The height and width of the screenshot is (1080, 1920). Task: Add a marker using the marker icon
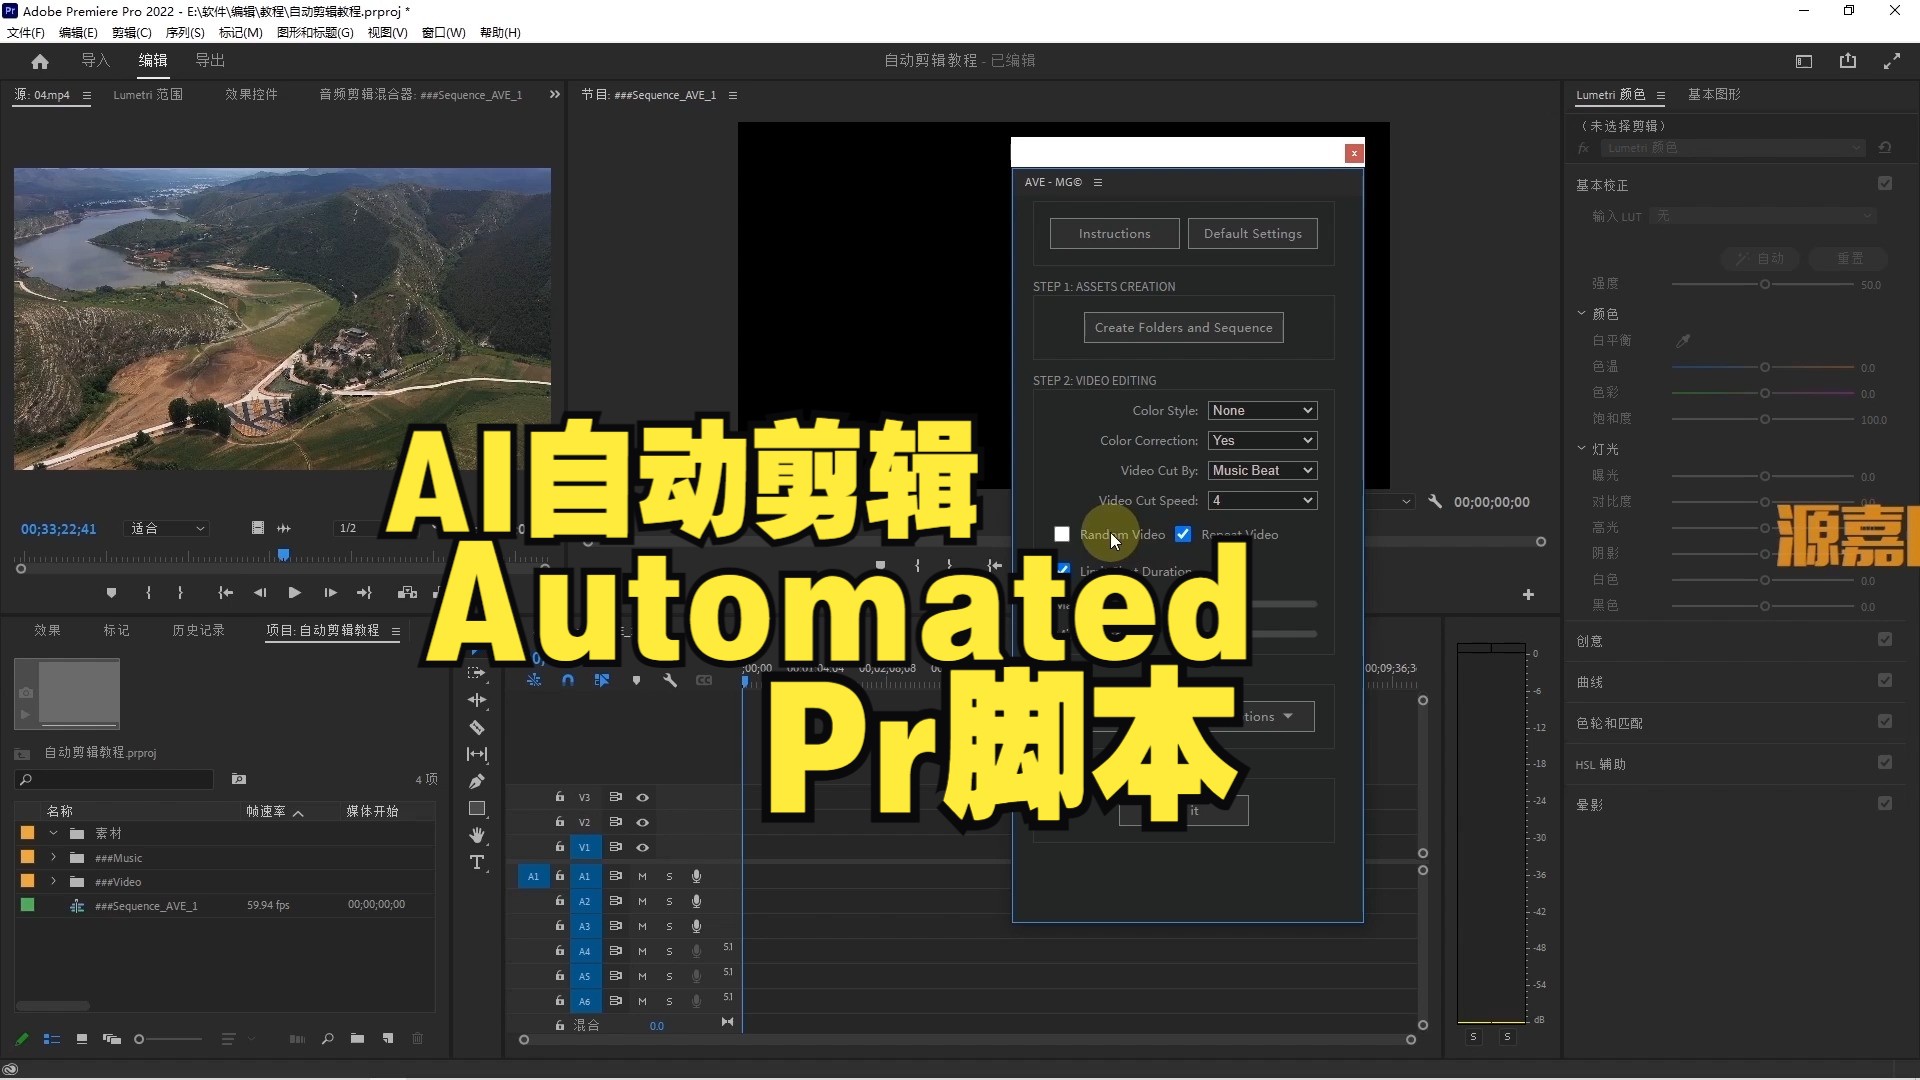636,681
